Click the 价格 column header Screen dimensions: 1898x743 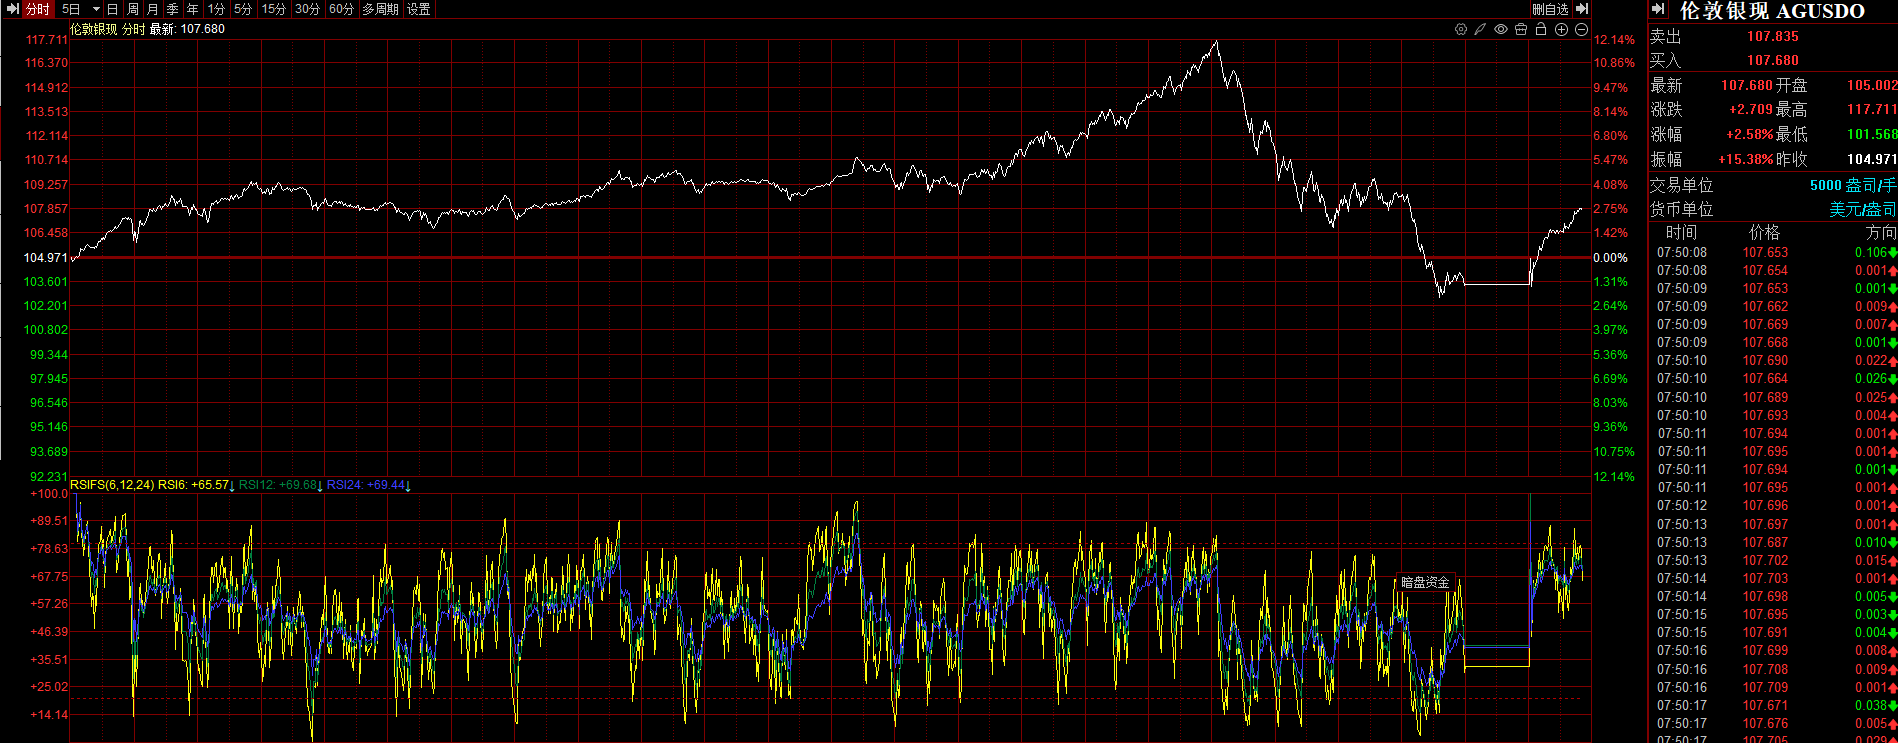point(1764,232)
